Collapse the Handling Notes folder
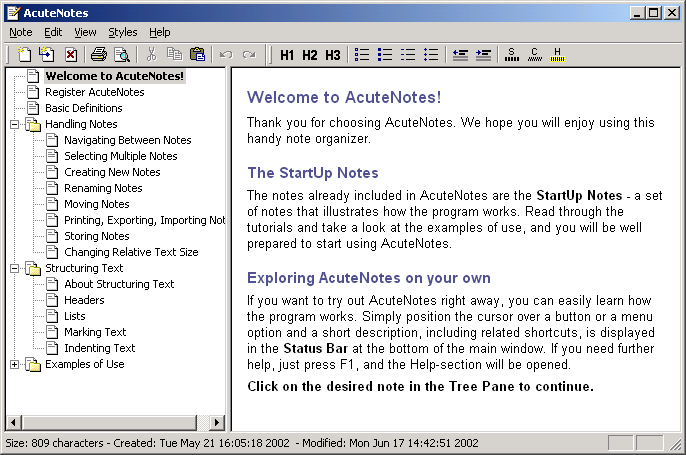686x455 pixels. coord(14,125)
